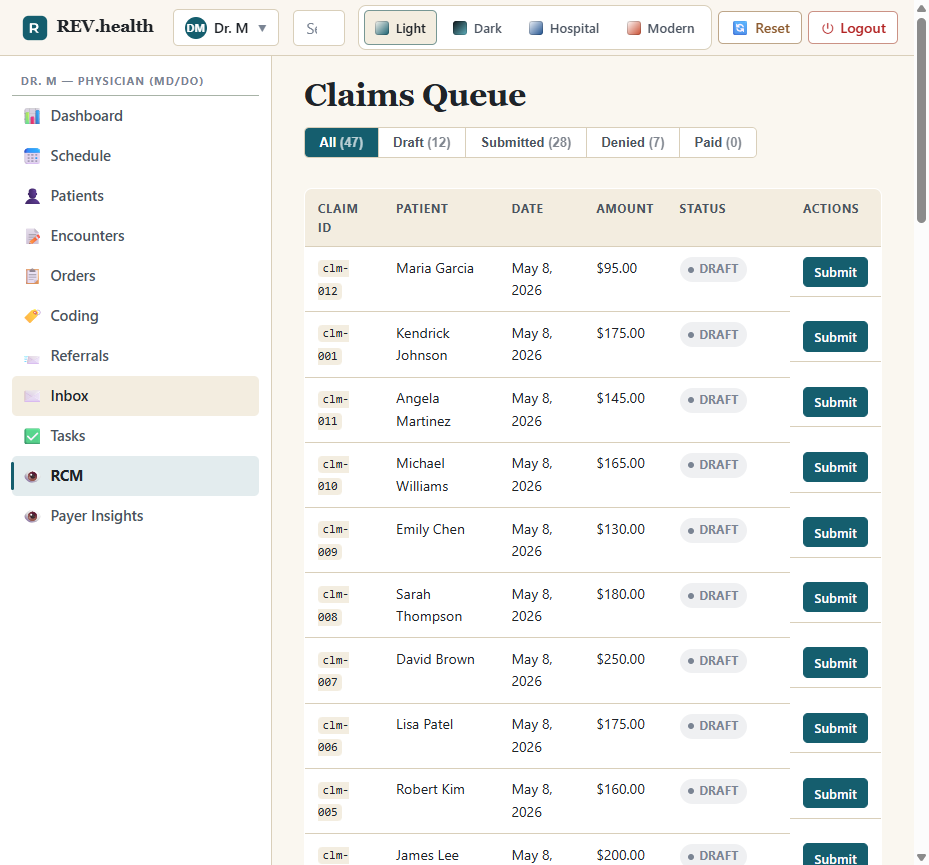Open Schedule in the sidebar
Viewport: 929px width, 865px height.
coord(135,156)
